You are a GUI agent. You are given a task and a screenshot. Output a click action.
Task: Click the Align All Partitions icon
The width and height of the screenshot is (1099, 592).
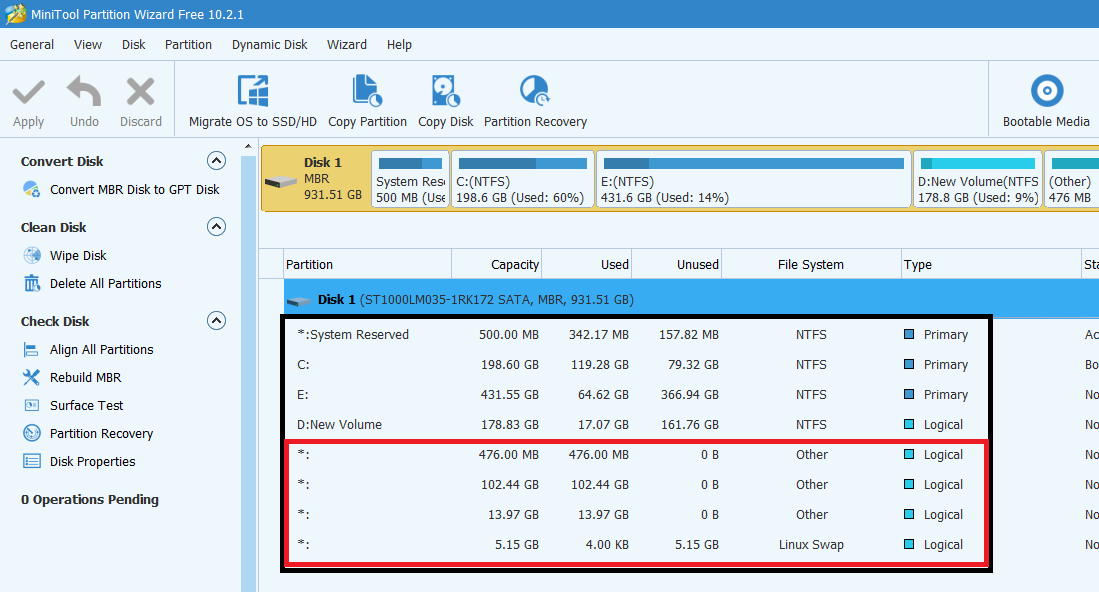coord(31,349)
